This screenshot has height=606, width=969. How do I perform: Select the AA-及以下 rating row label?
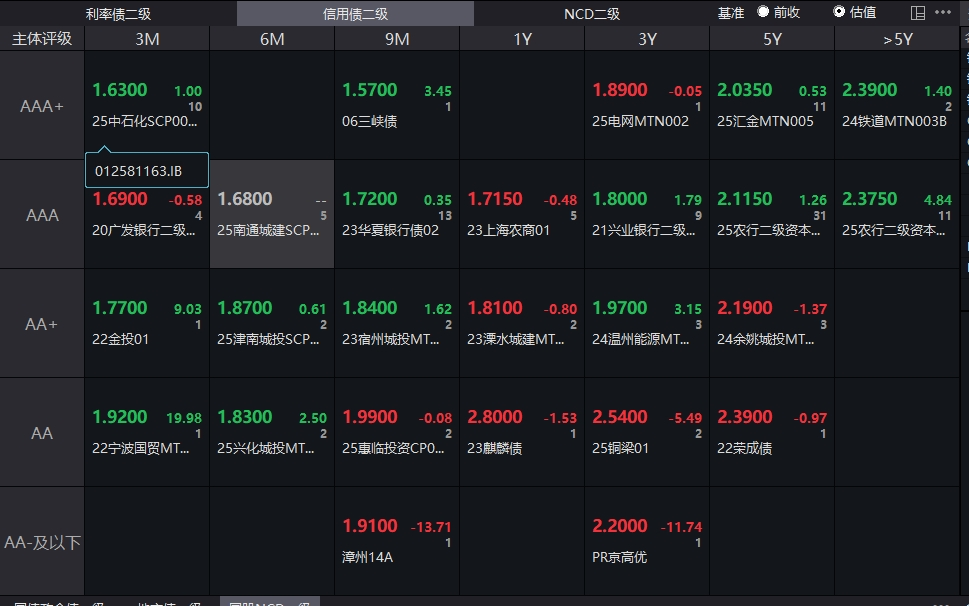tap(42, 542)
